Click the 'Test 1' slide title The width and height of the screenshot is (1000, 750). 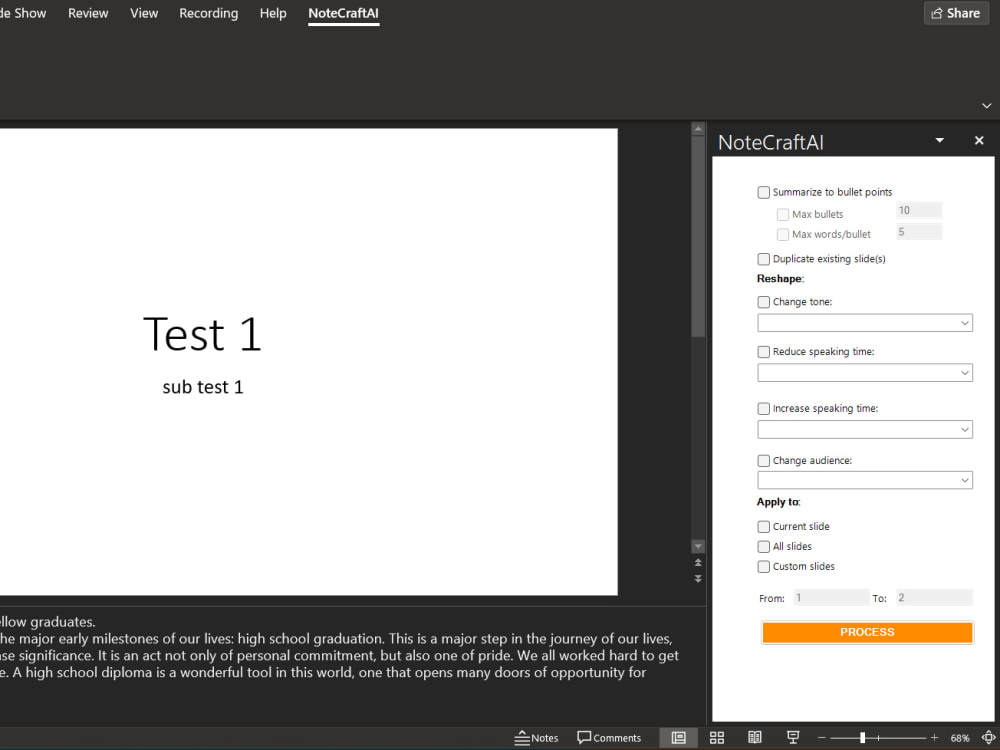pos(203,334)
